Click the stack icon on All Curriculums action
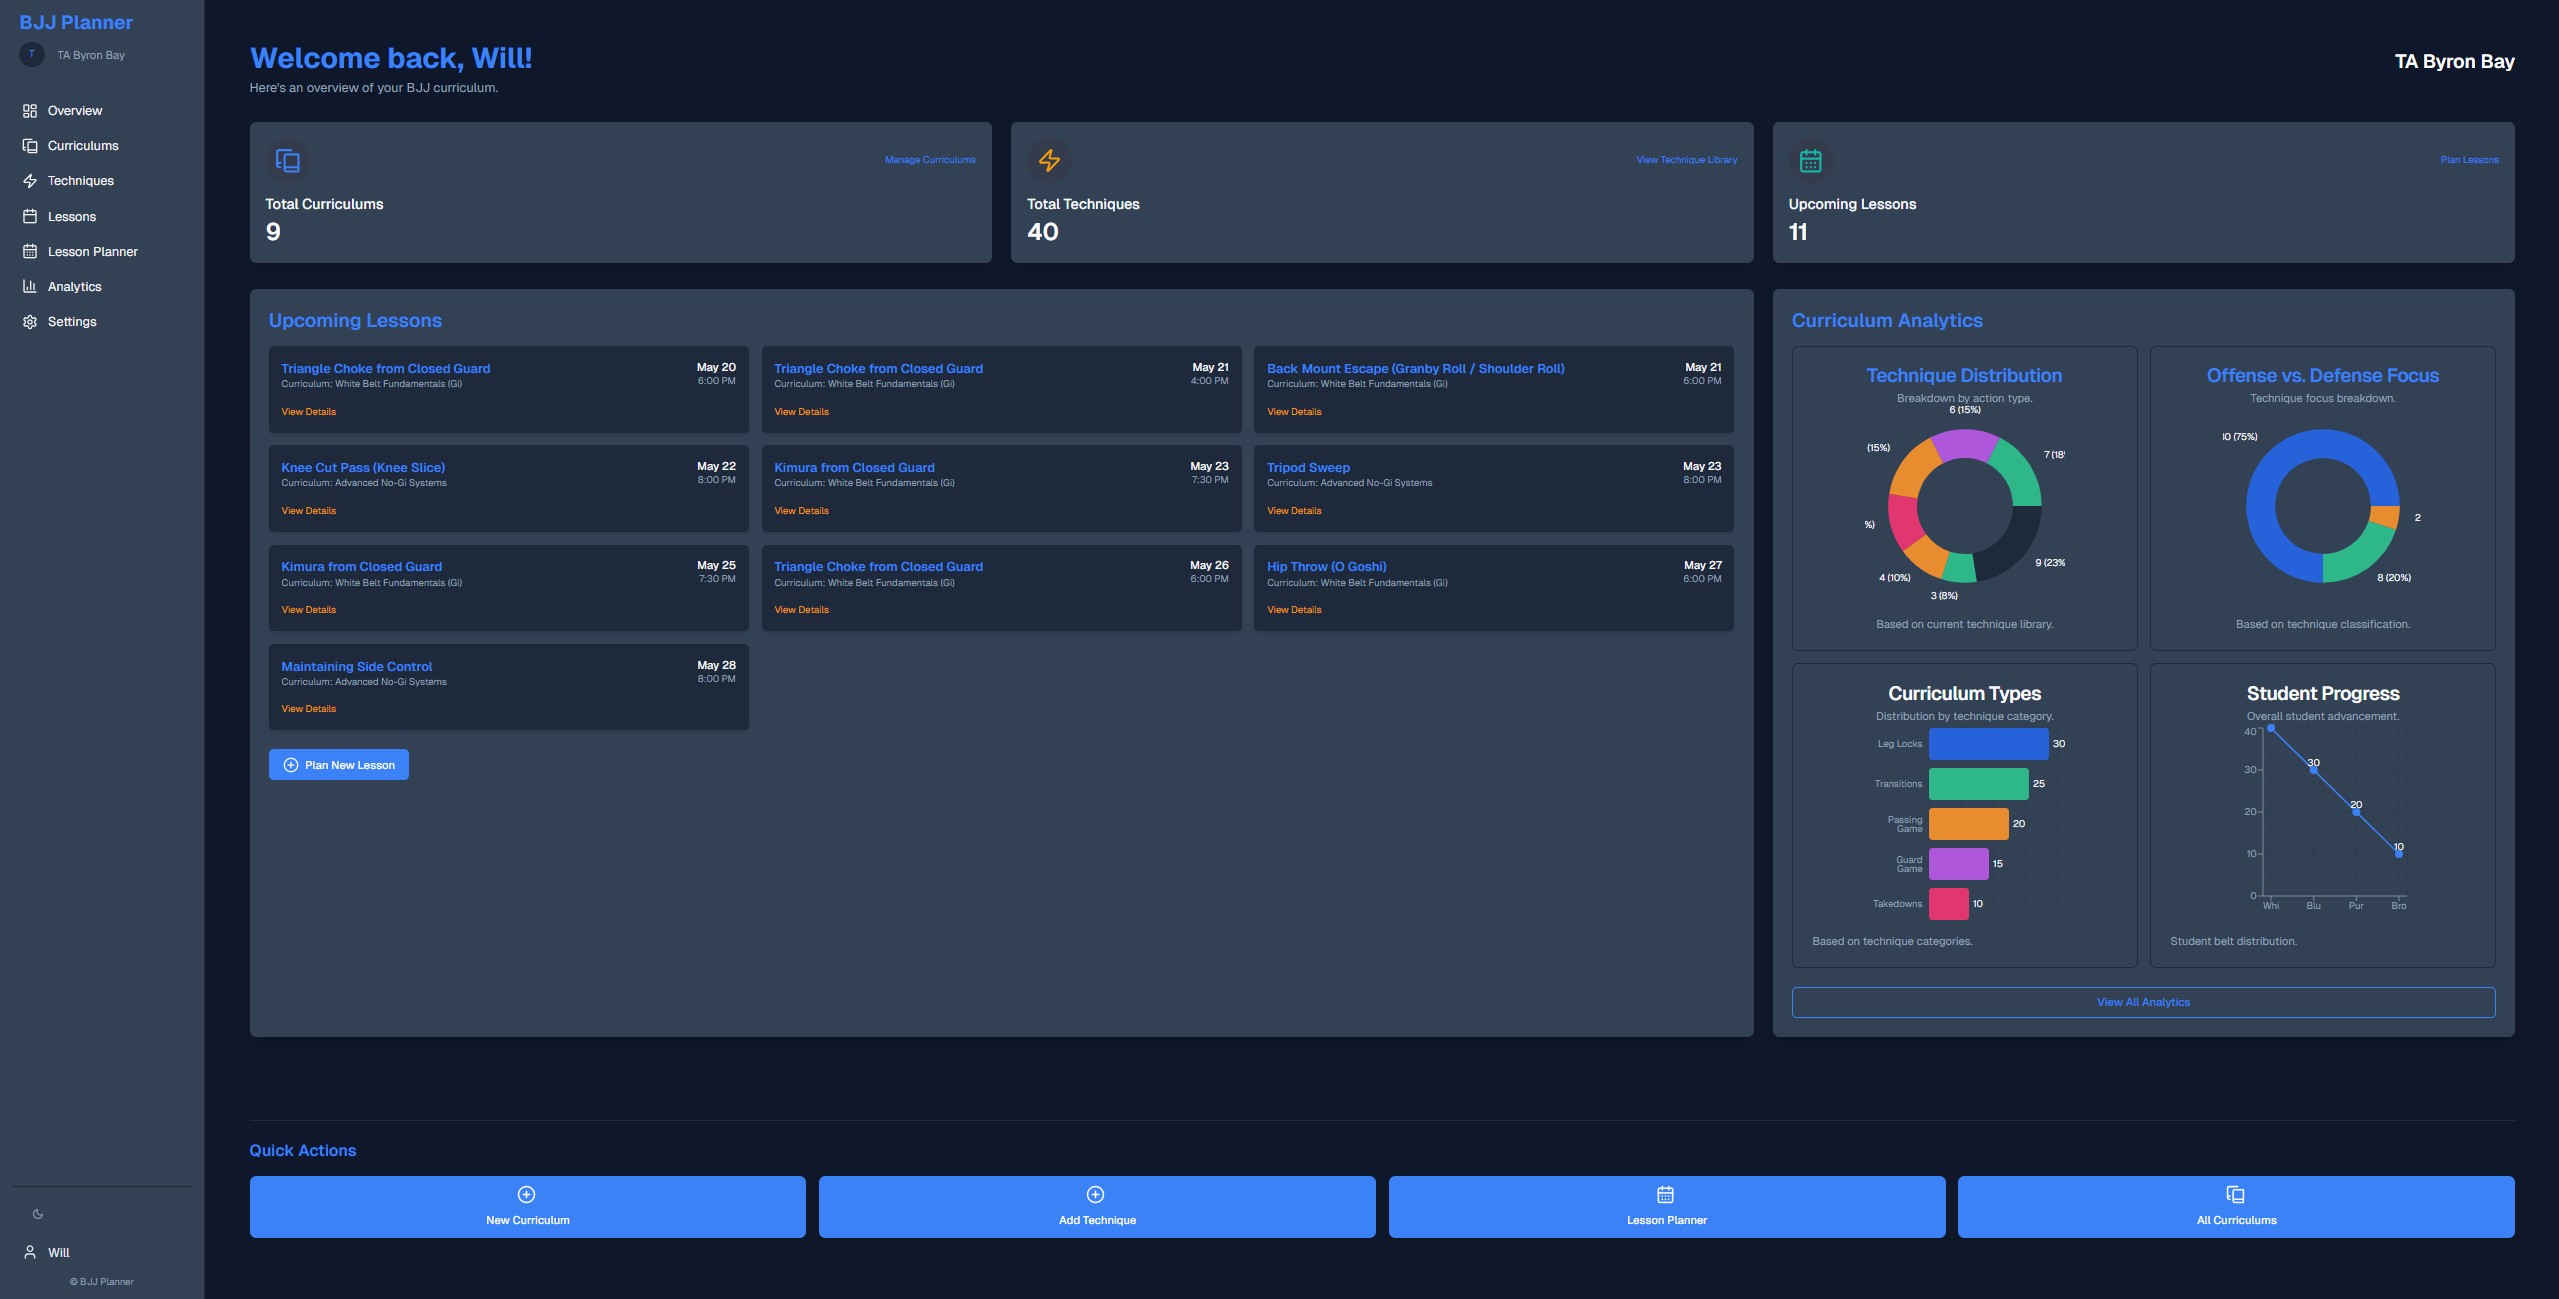The height and width of the screenshot is (1299, 2559). (2236, 1194)
